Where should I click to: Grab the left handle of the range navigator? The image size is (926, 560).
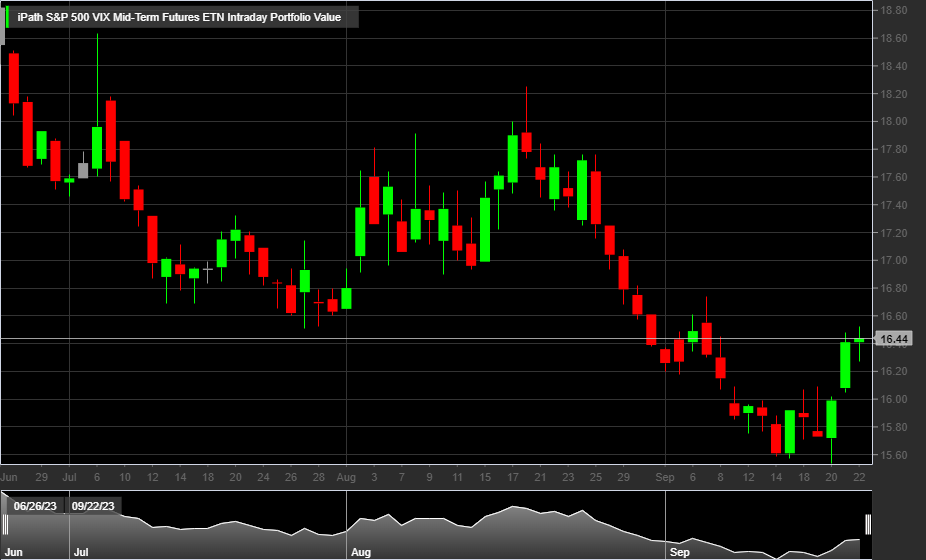tap(5, 524)
